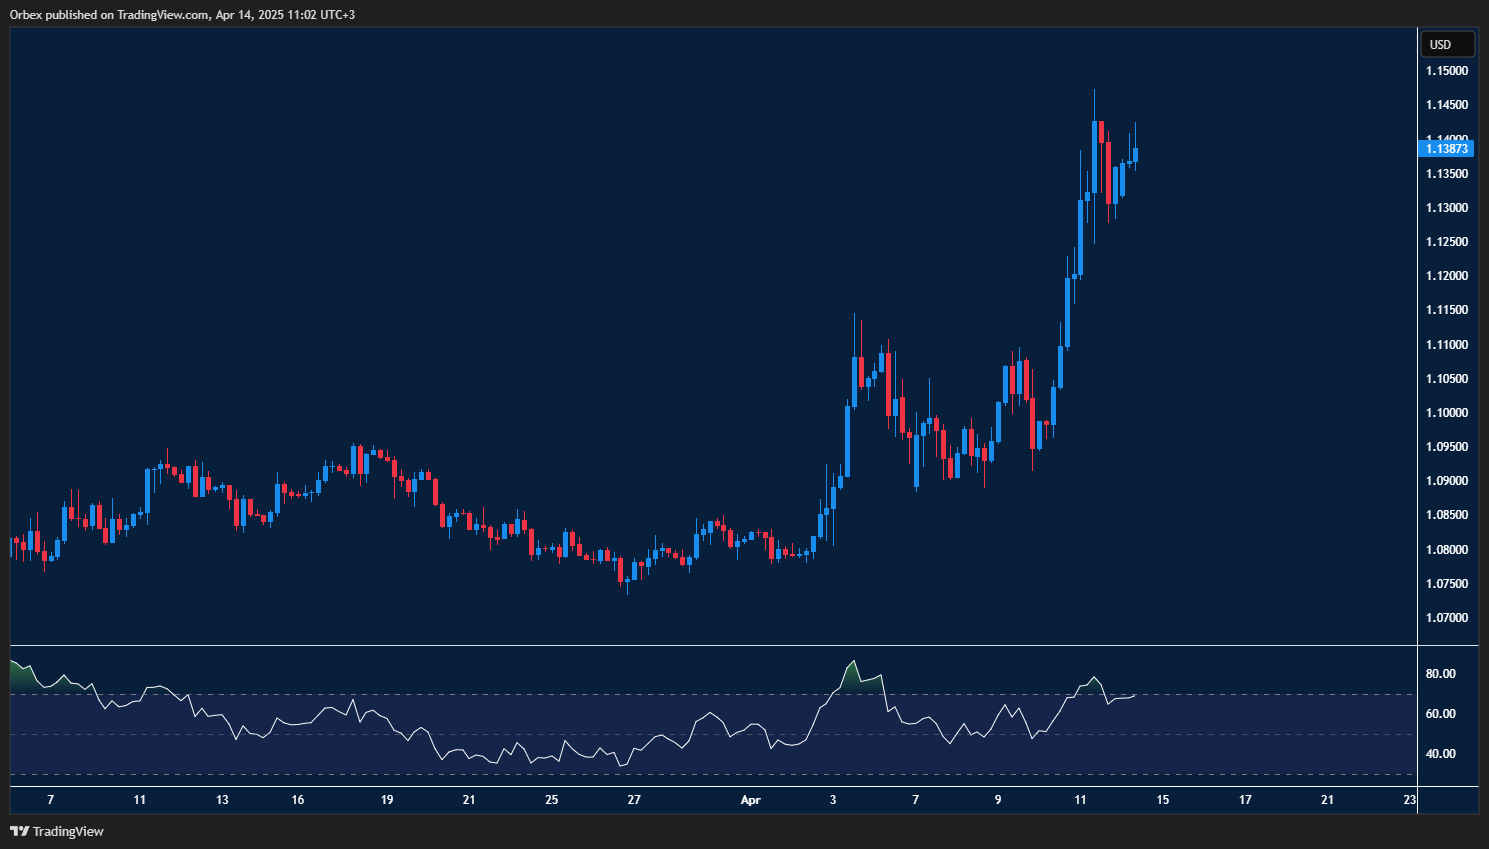Click the RSI 80.00 scale label
The height and width of the screenshot is (849, 1489).
point(1440,674)
